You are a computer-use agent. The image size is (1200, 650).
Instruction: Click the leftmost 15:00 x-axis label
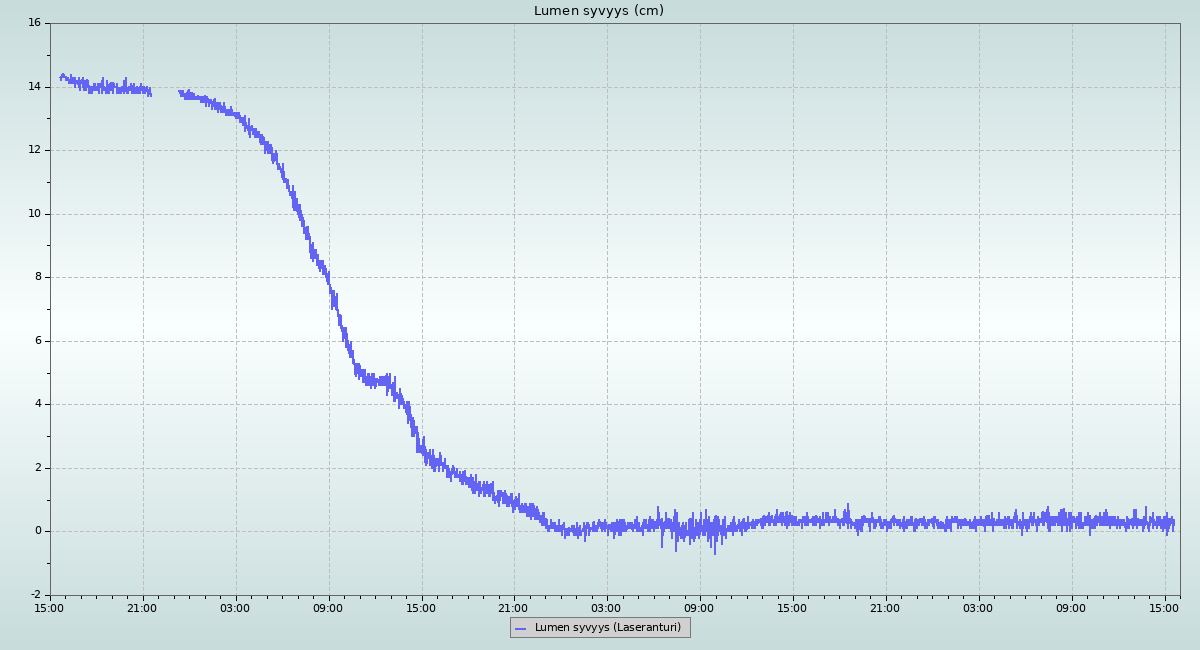(50, 608)
